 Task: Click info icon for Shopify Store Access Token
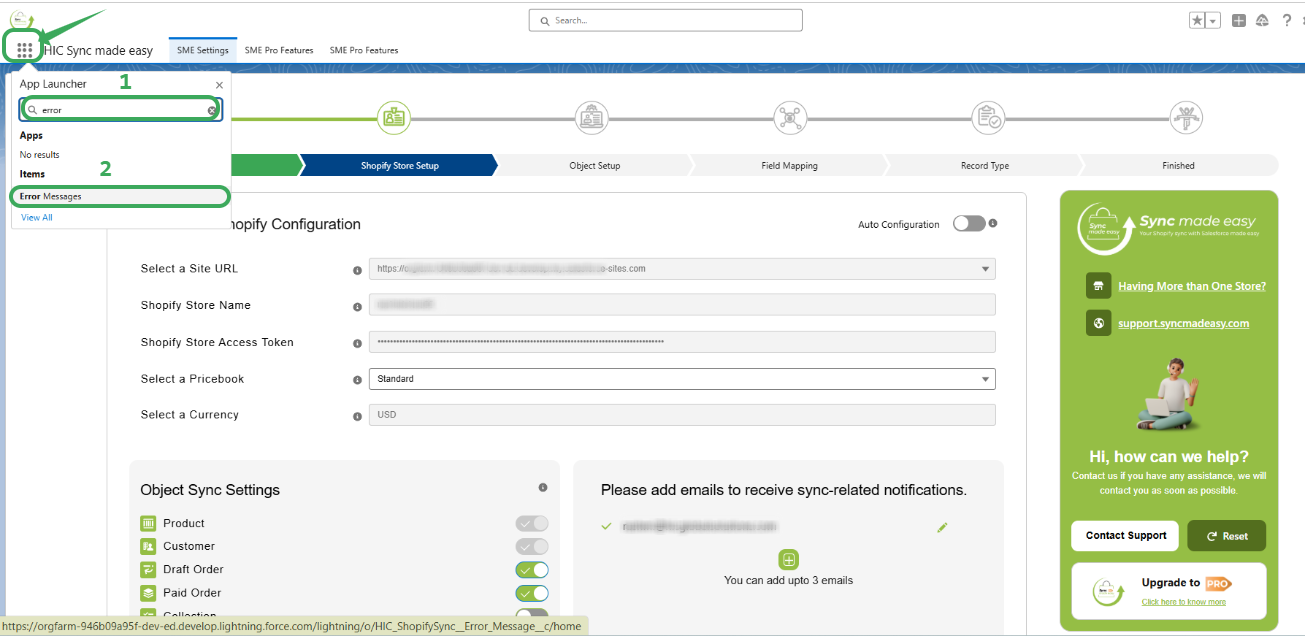pyautogui.click(x=357, y=343)
